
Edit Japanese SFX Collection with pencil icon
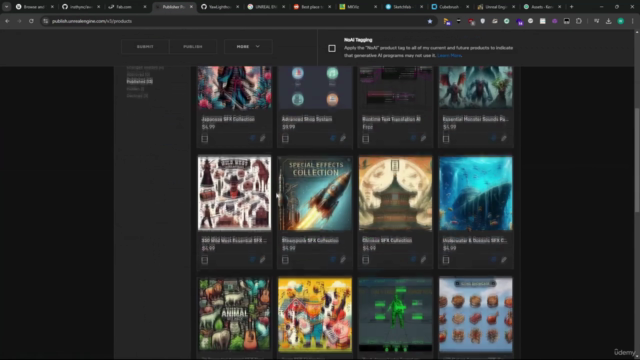262,138
